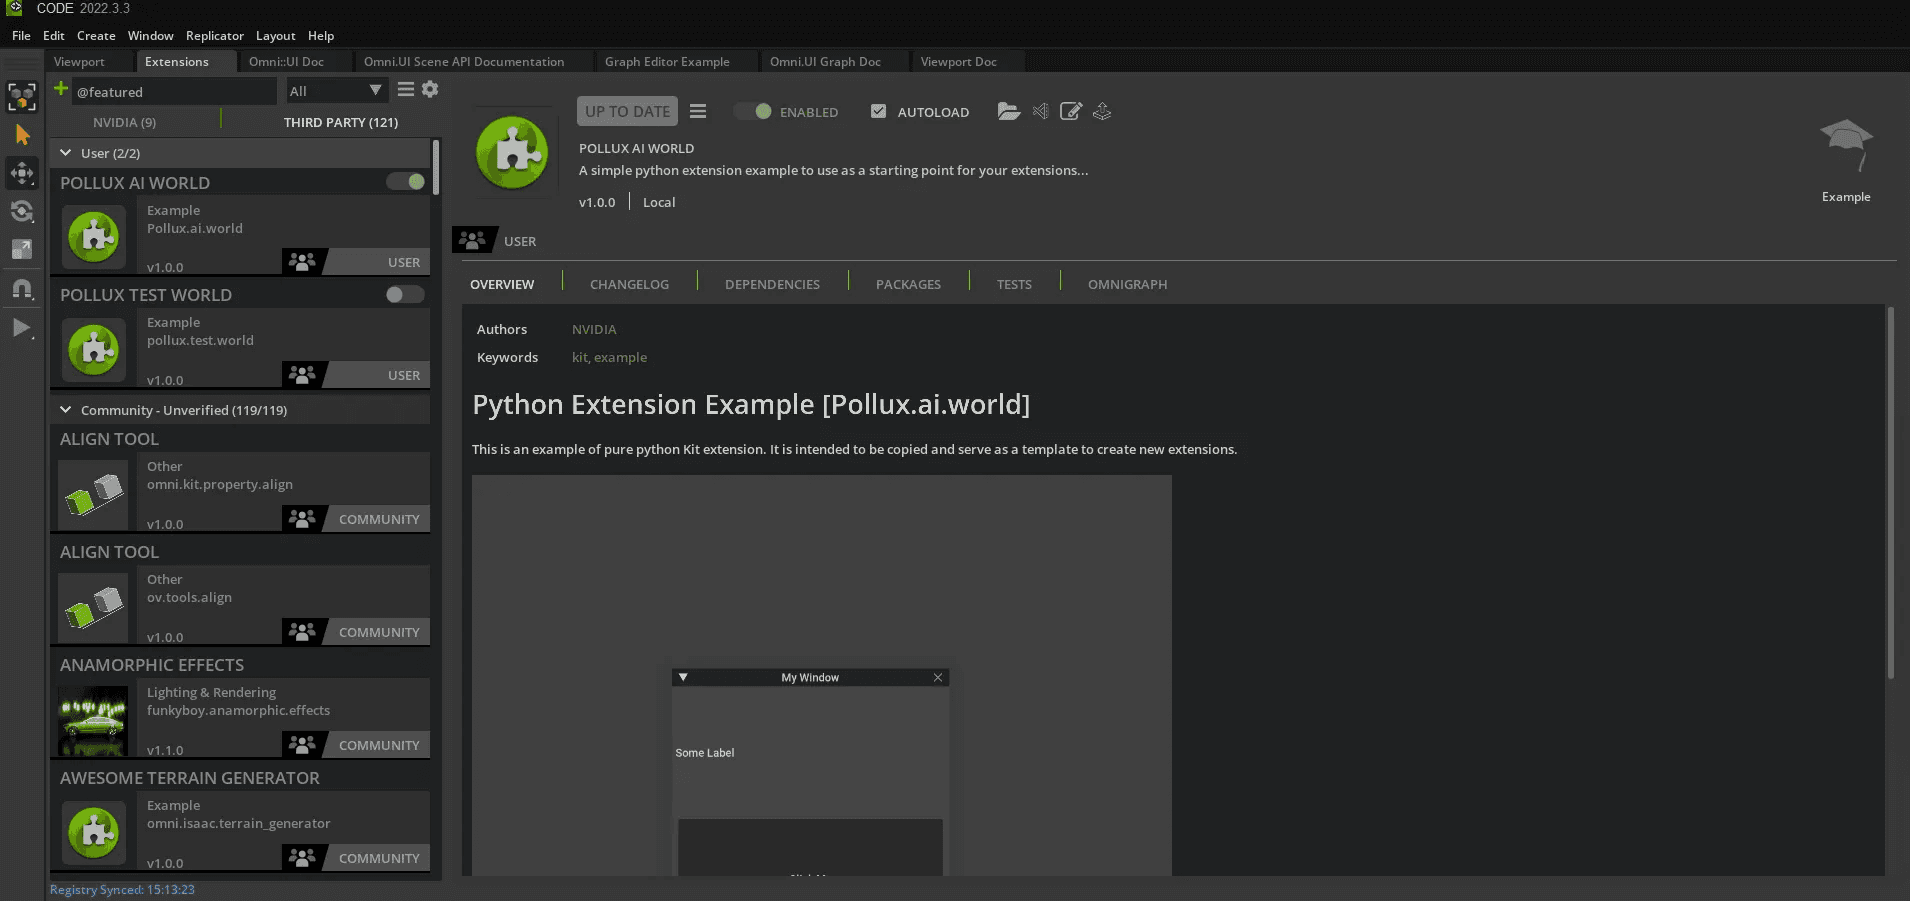
Task: Disable the Pollux AI World list toggle
Action: coord(406,182)
